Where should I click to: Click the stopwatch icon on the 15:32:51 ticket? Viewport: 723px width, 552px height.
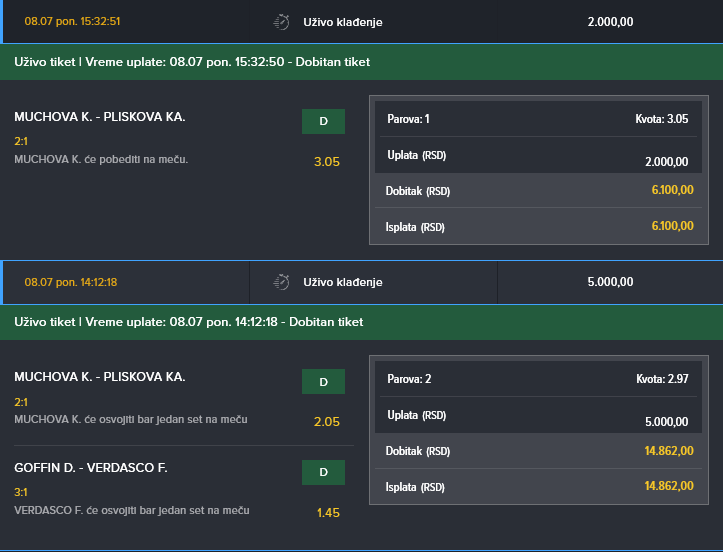[281, 22]
